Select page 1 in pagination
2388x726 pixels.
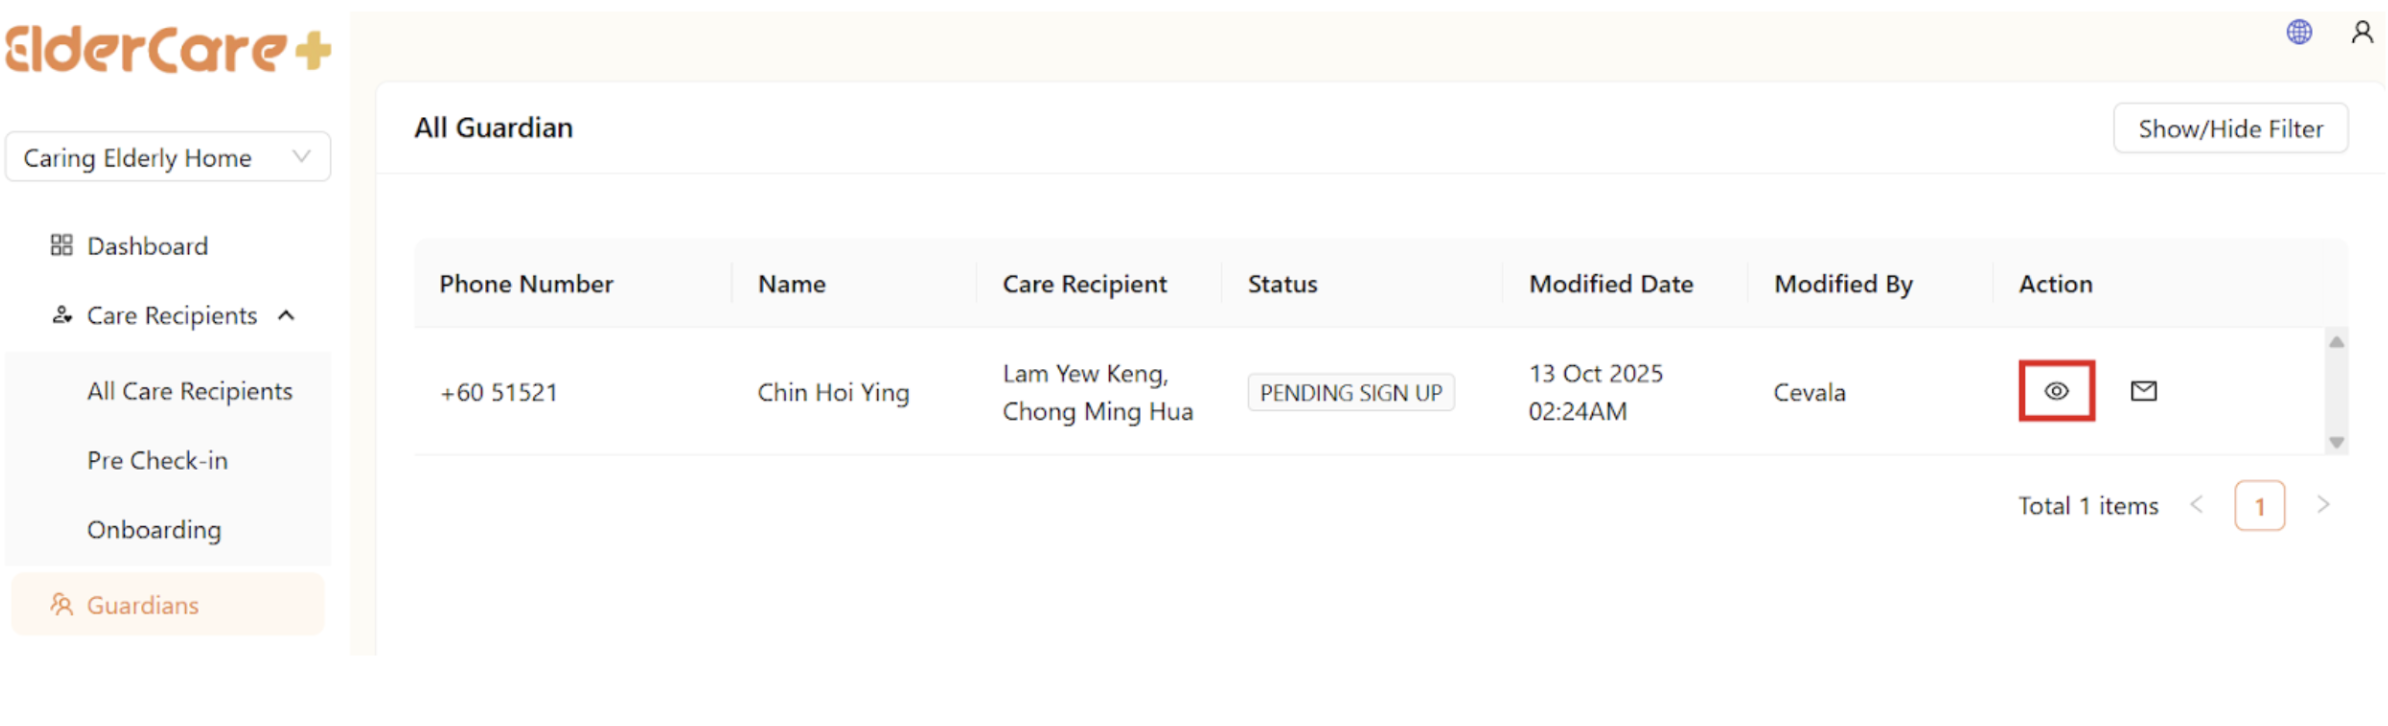pos(2259,506)
